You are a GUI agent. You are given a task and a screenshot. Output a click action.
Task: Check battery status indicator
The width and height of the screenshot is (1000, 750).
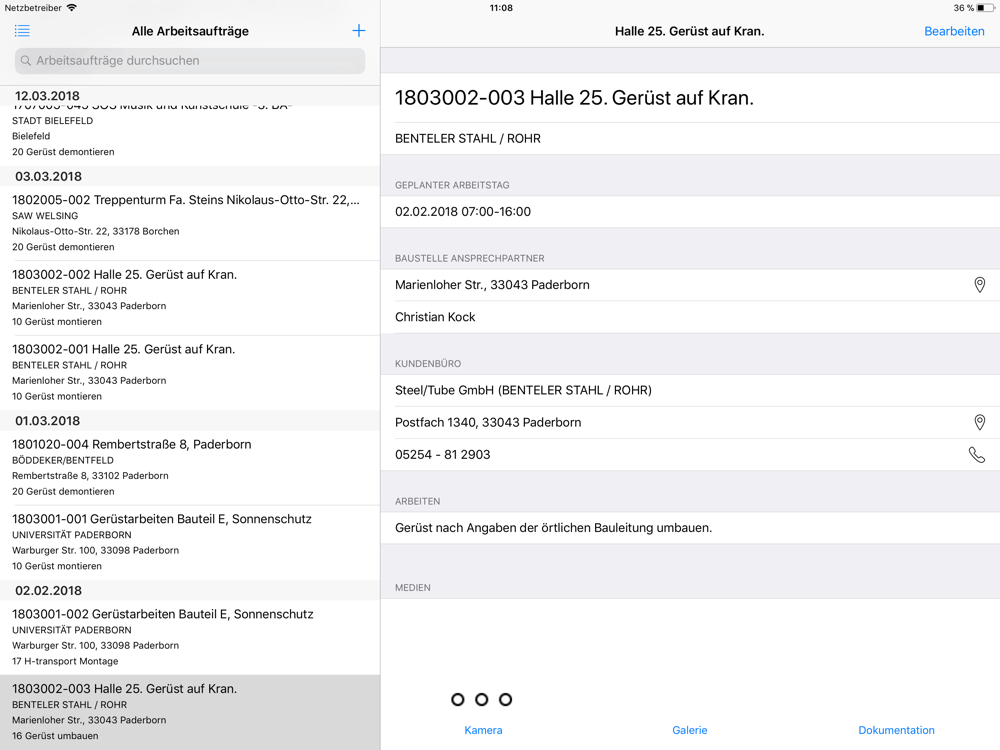click(984, 8)
